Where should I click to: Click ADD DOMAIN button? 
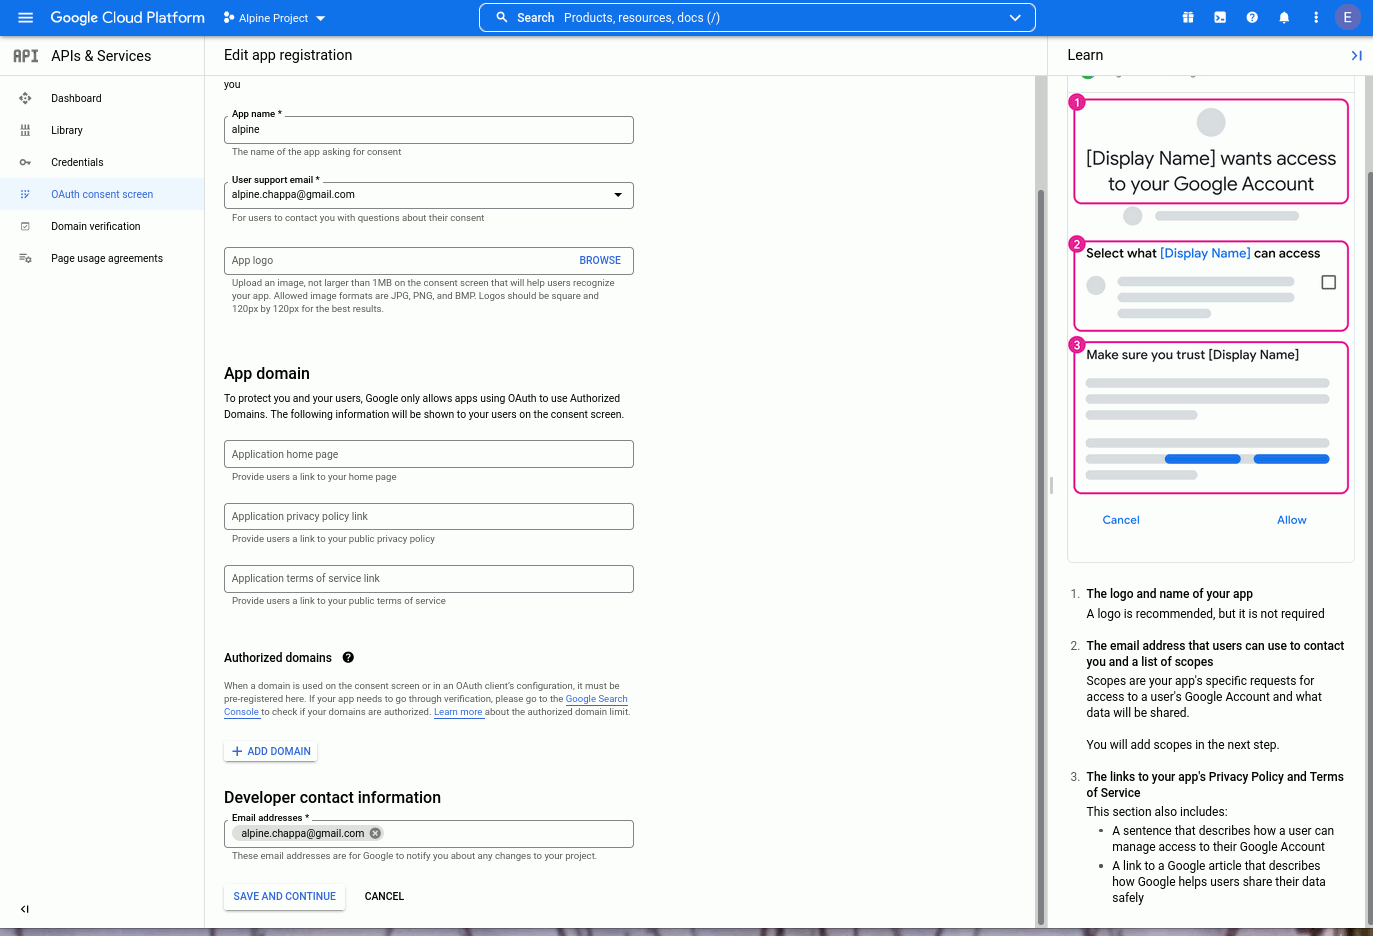click(271, 751)
